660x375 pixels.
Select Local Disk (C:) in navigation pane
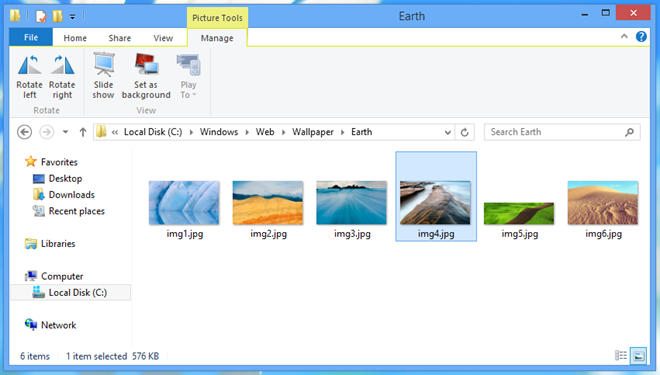coord(70,293)
